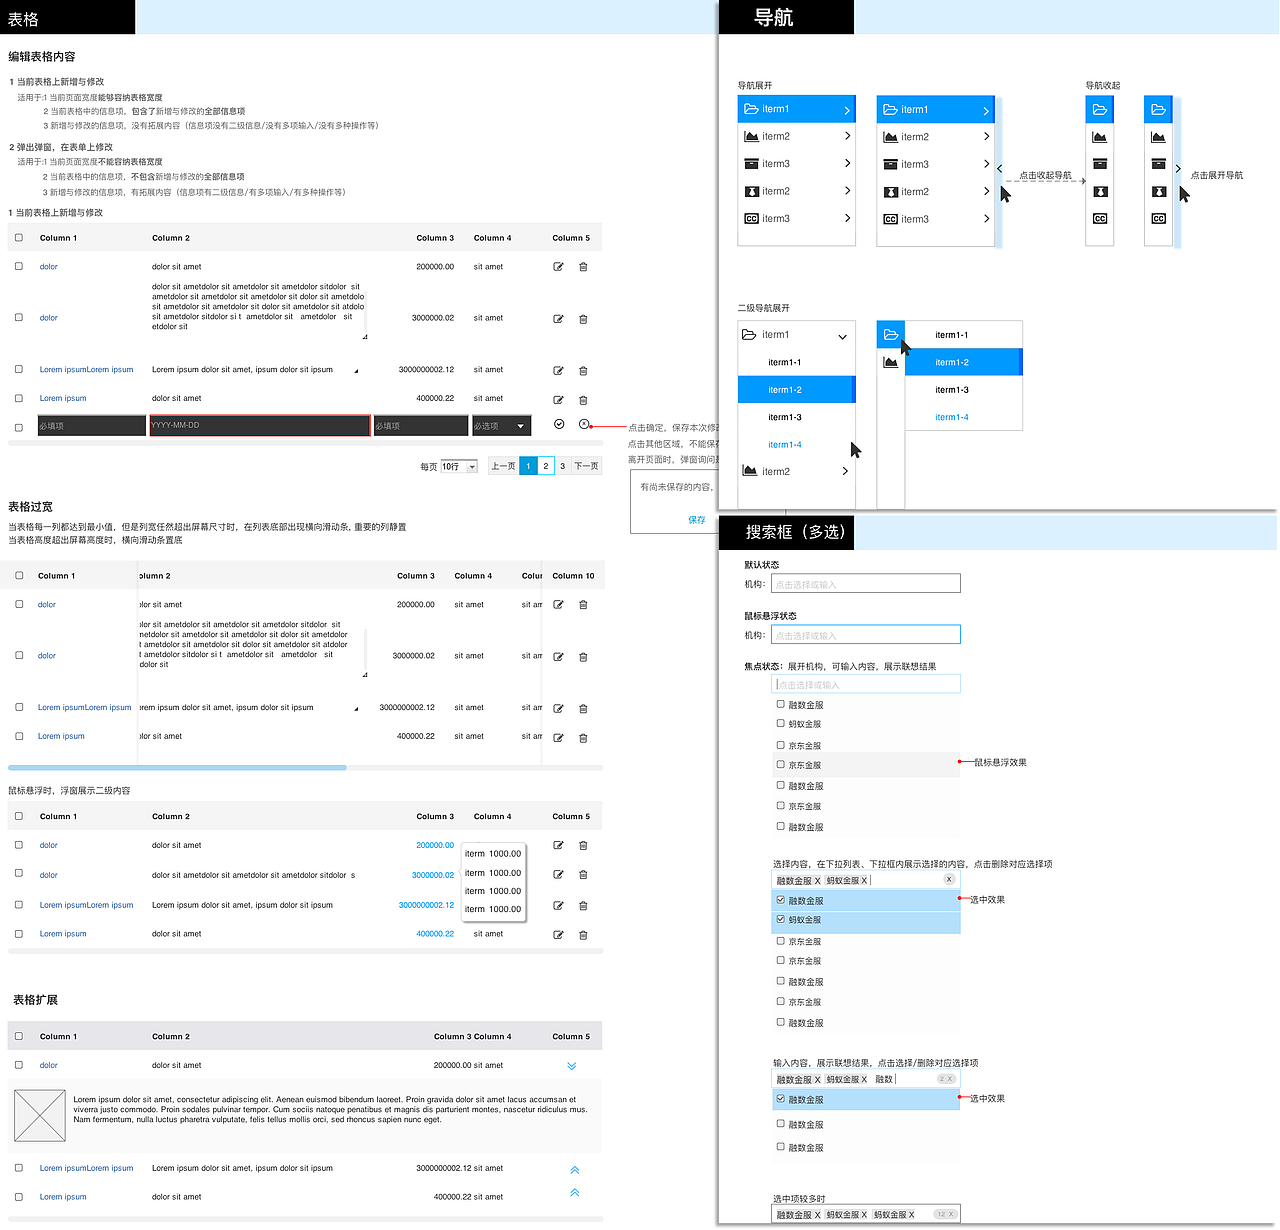This screenshot has height=1230, width=1280.
Task: Click the > handle beside 点击展开导航 to expand navigation
Action: coord(1178,169)
